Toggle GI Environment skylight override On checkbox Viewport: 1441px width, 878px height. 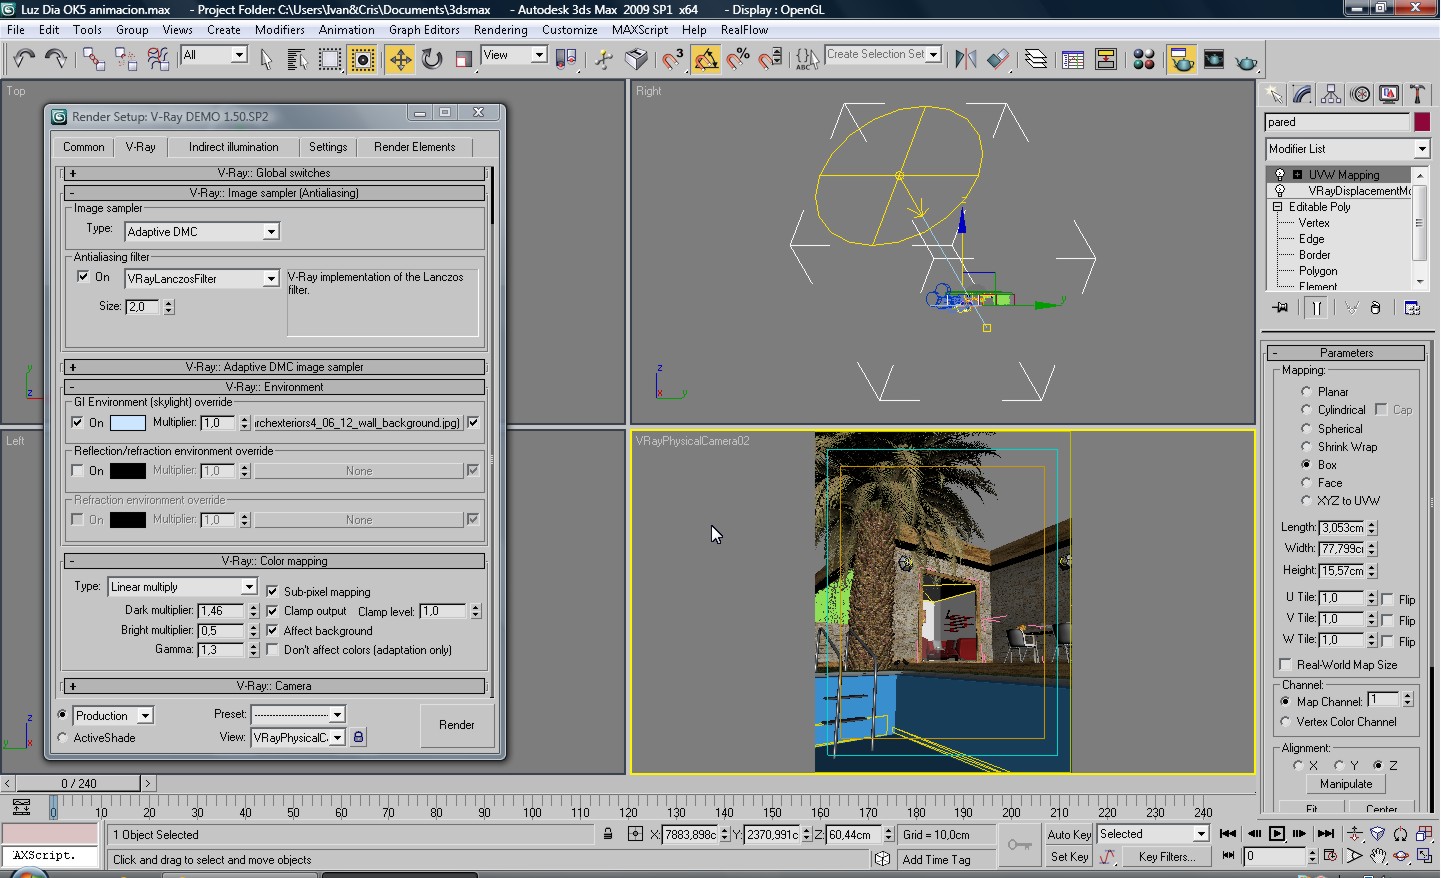tap(78, 423)
